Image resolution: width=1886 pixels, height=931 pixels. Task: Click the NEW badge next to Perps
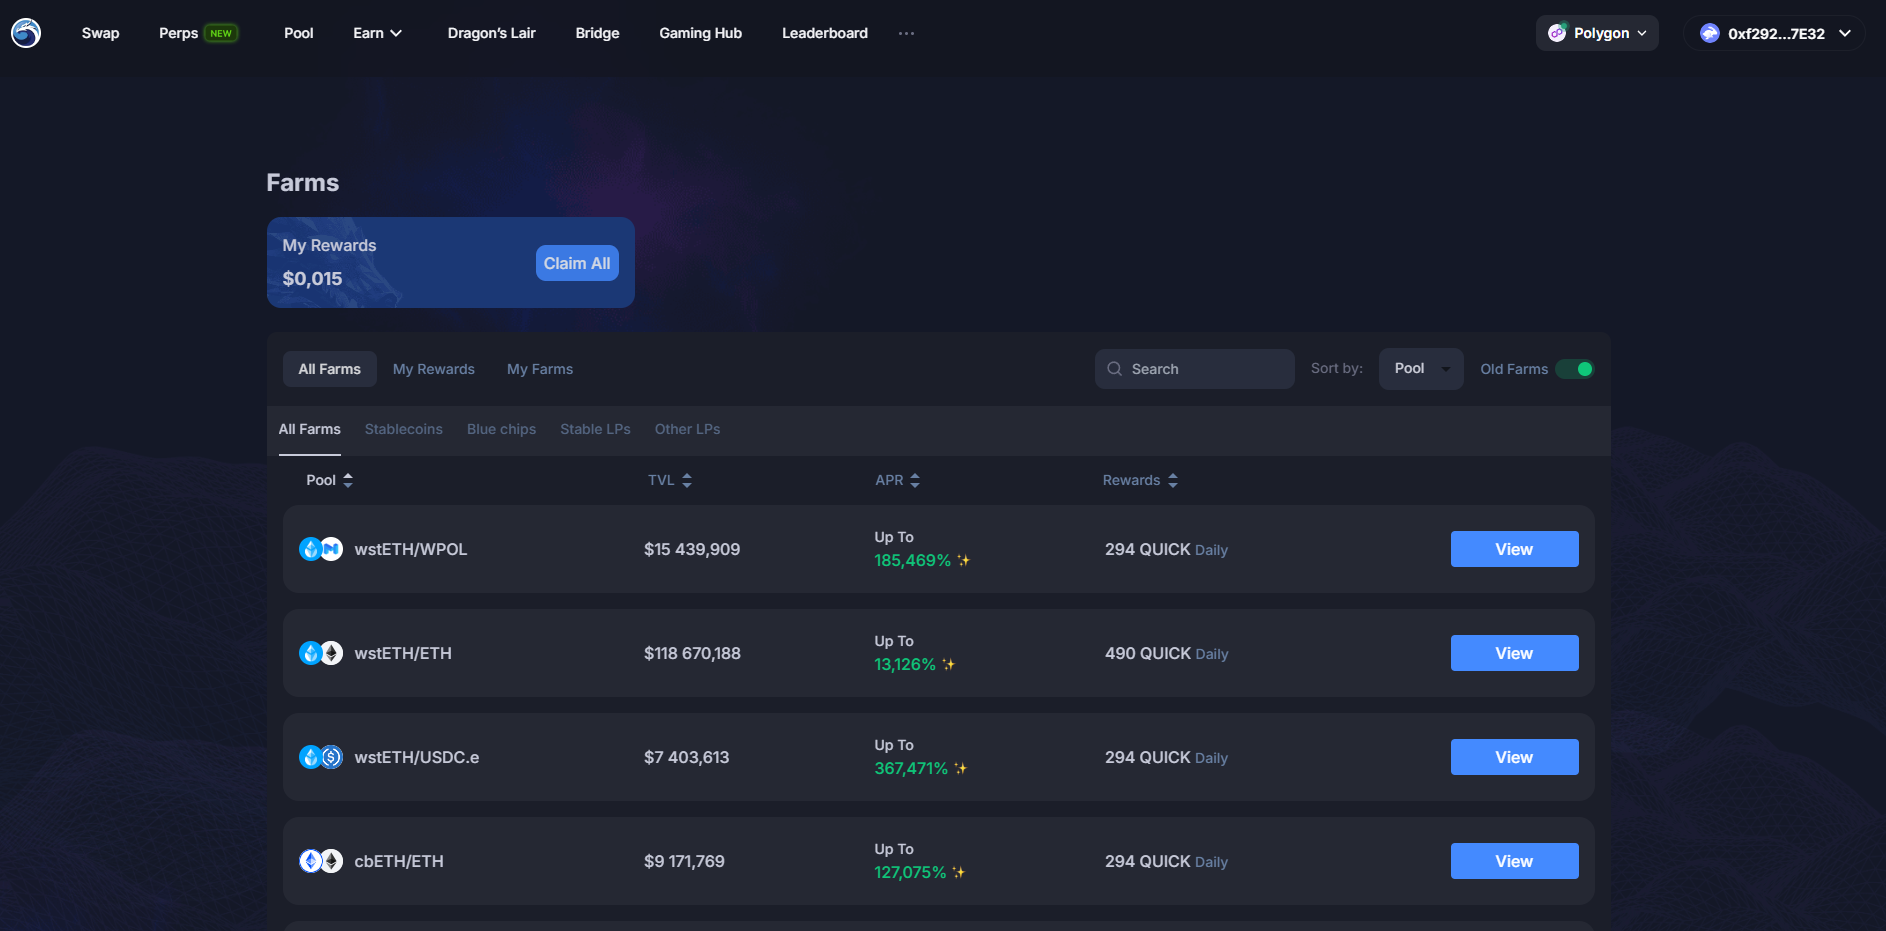click(221, 33)
